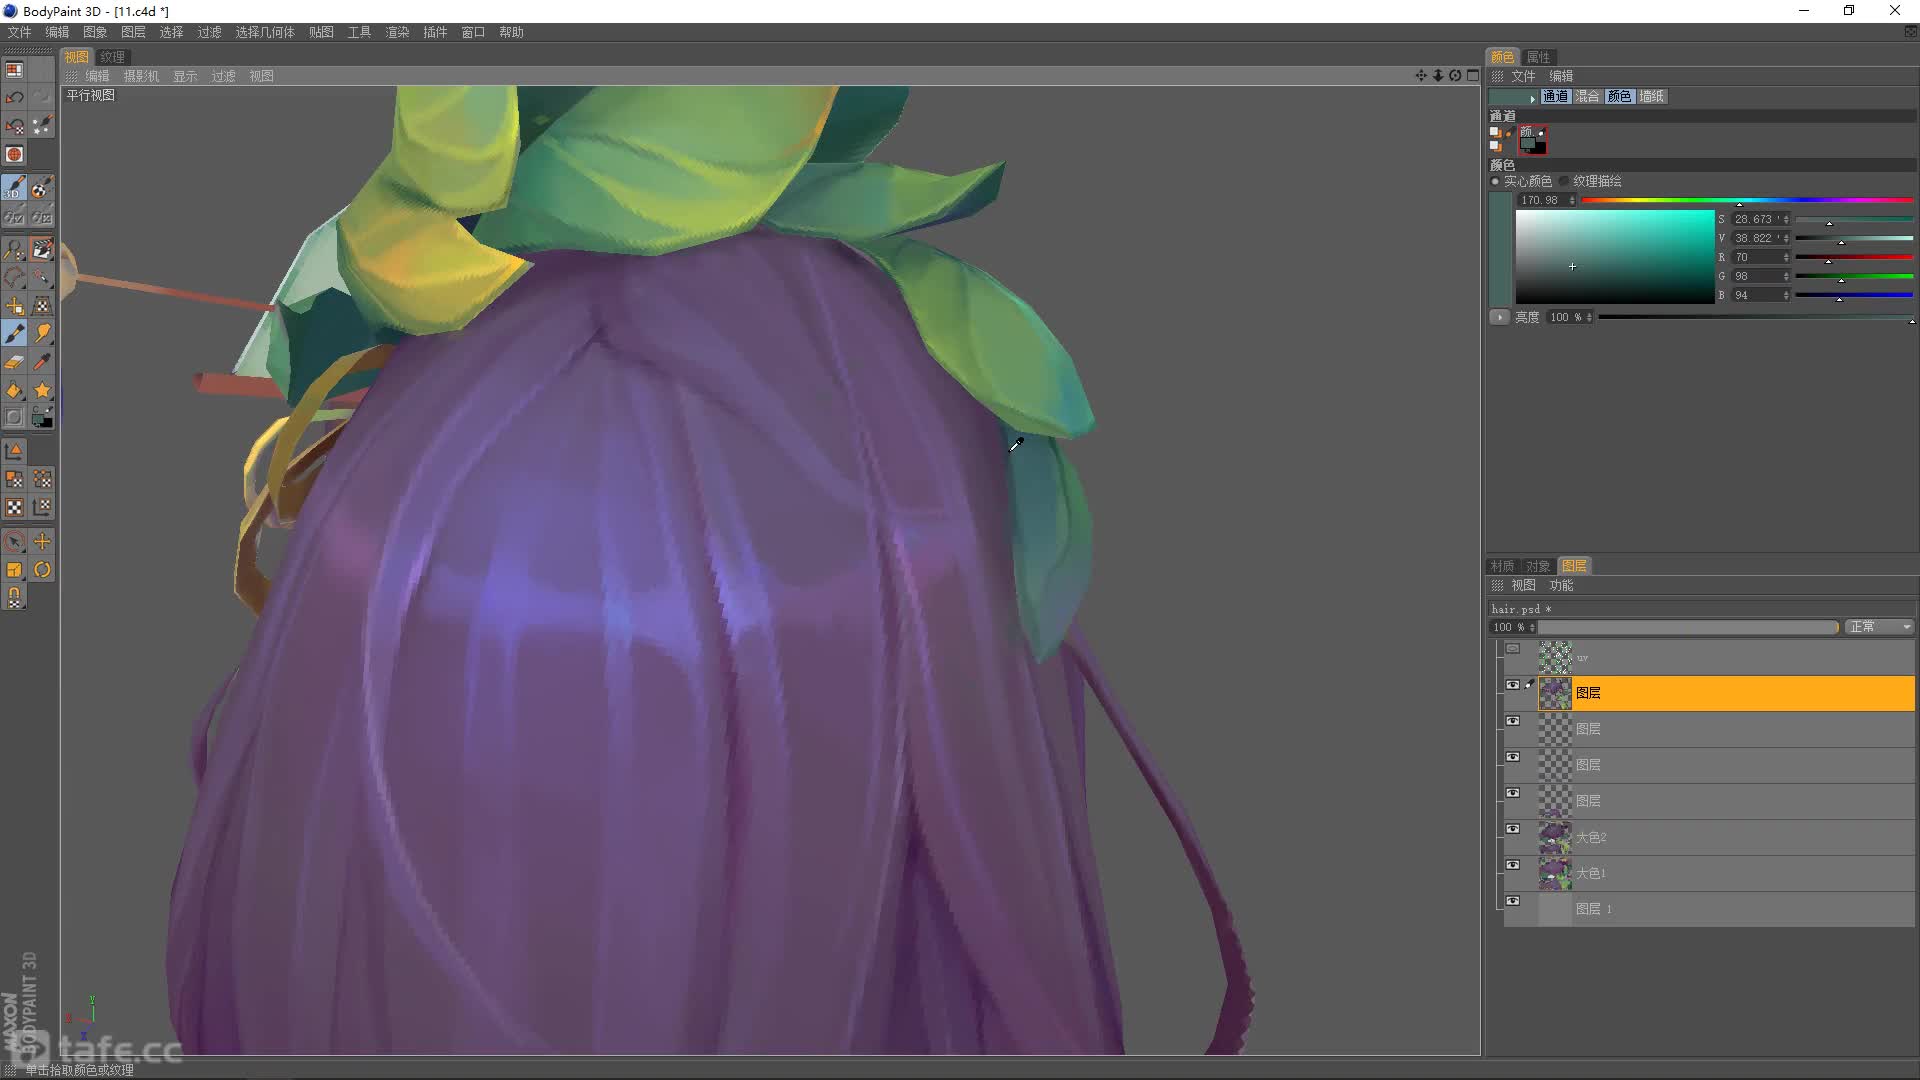
Task: Switch to the 属性 attributes tab
Action: tap(1538, 57)
